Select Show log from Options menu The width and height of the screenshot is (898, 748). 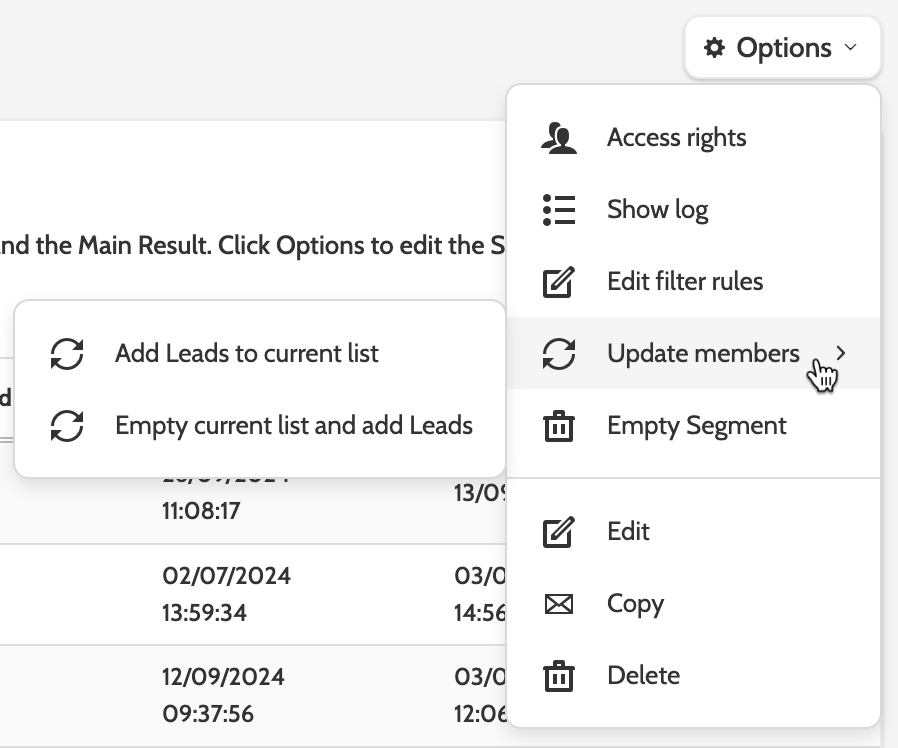[x=657, y=210]
